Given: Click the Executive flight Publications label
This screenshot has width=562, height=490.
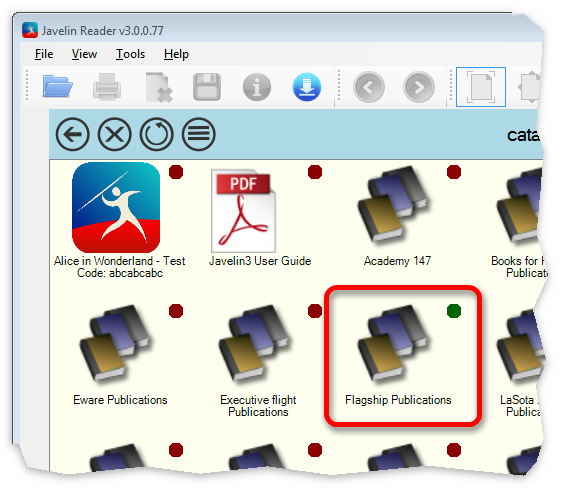Looking at the screenshot, I should pos(258,406).
